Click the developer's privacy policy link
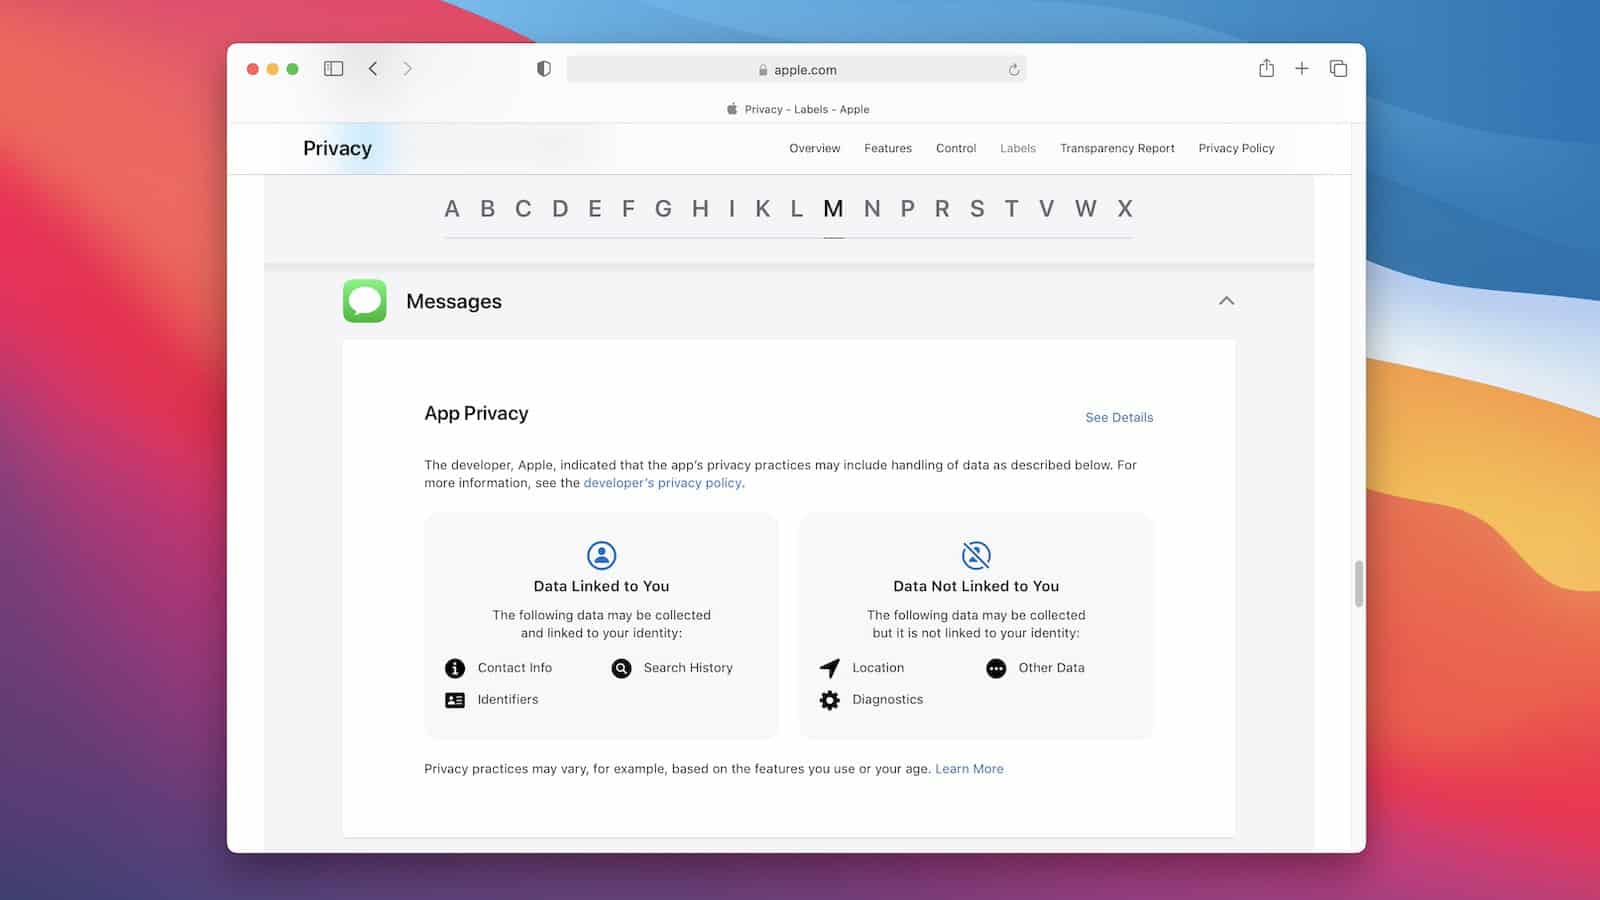Viewport: 1600px width, 900px height. pyautogui.click(x=663, y=483)
